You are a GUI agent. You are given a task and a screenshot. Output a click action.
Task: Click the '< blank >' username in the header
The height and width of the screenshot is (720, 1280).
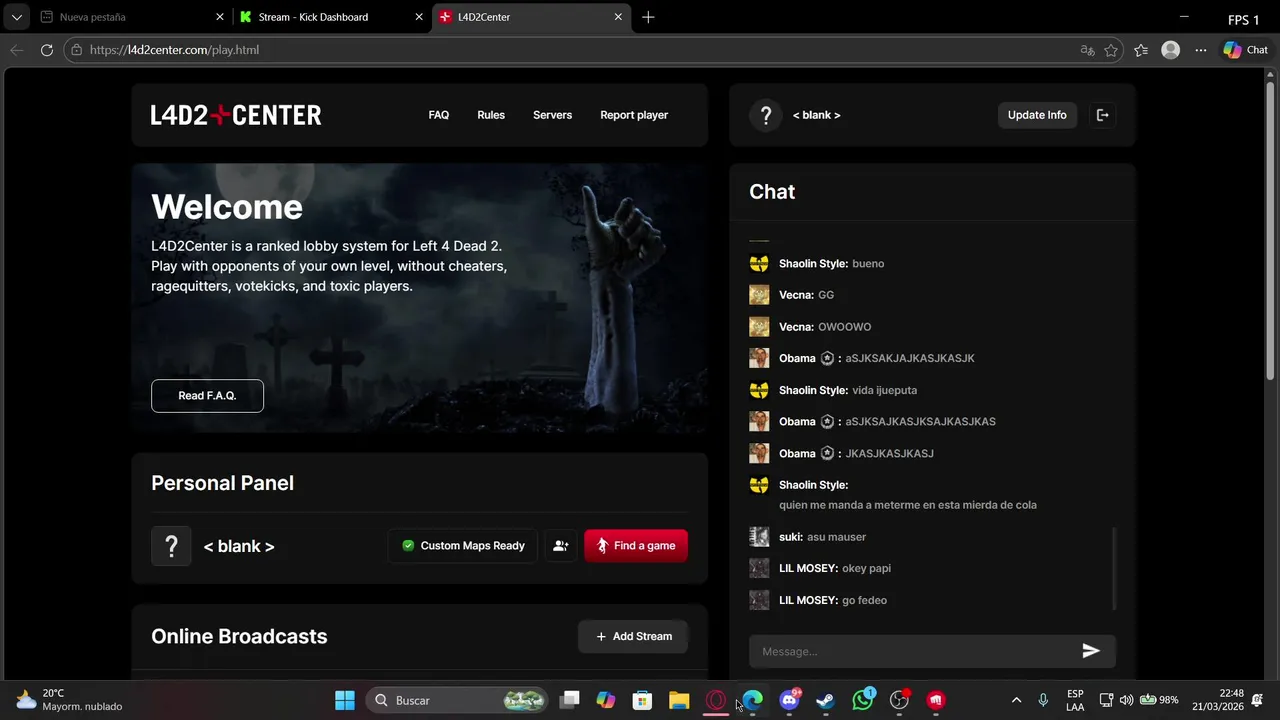click(816, 115)
